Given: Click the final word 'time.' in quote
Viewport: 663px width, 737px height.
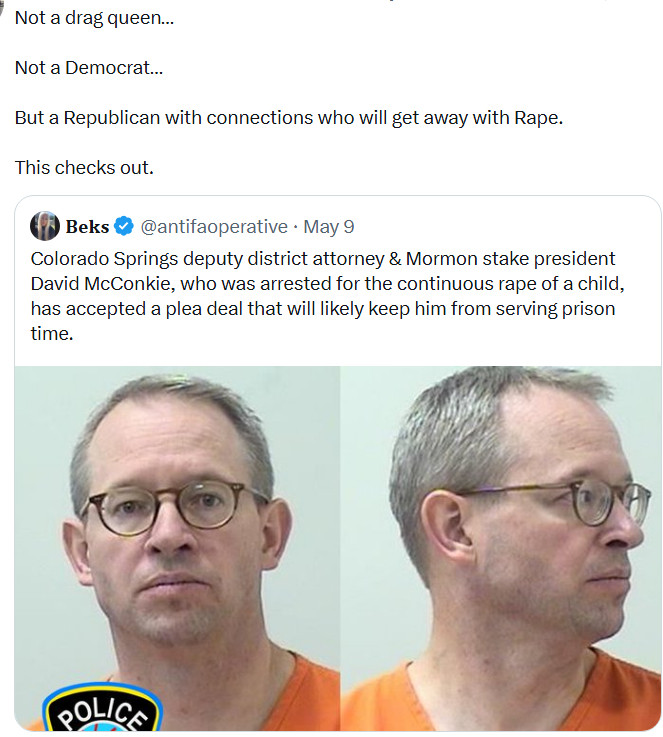Looking at the screenshot, I should [x=52, y=333].
